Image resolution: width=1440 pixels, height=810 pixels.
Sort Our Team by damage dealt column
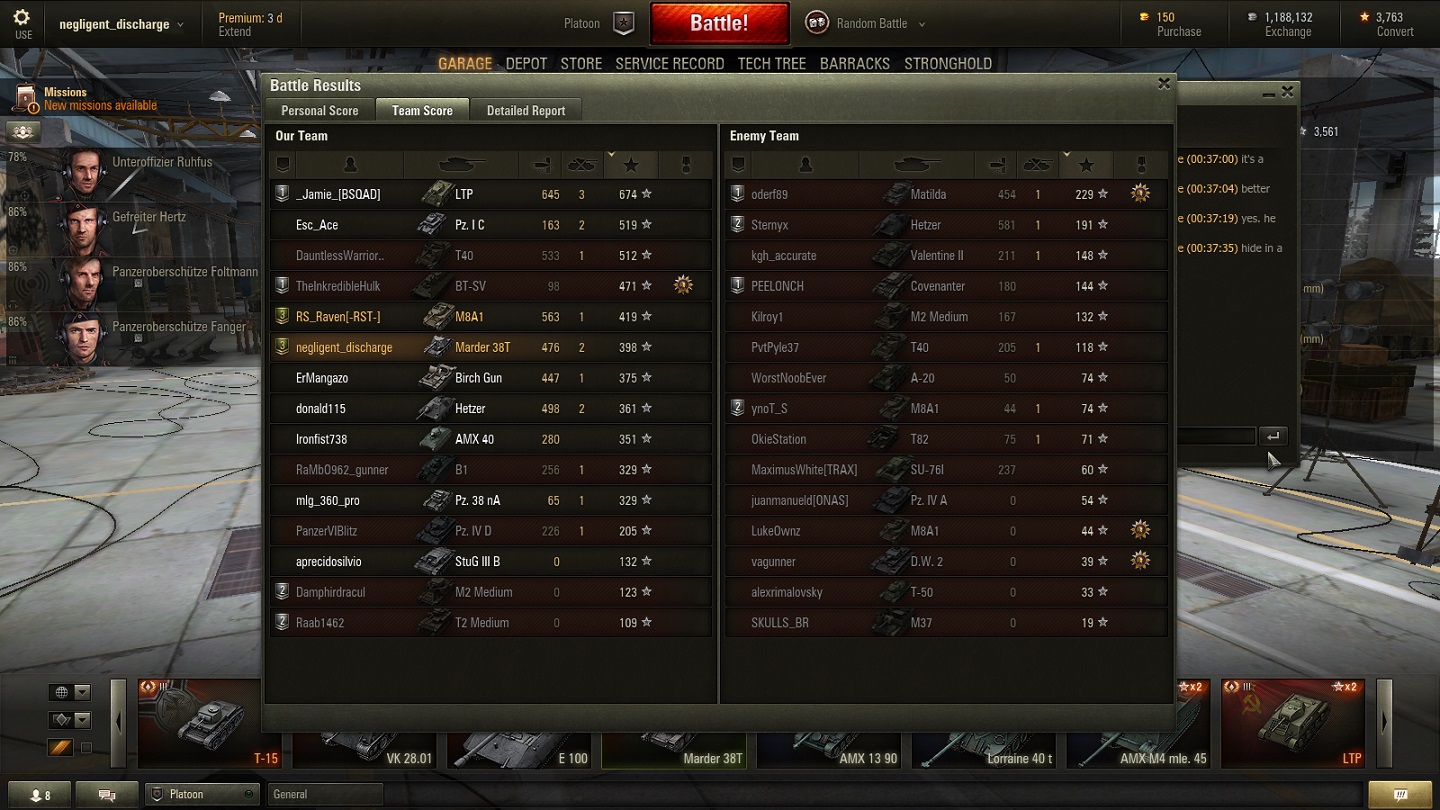pos(541,164)
